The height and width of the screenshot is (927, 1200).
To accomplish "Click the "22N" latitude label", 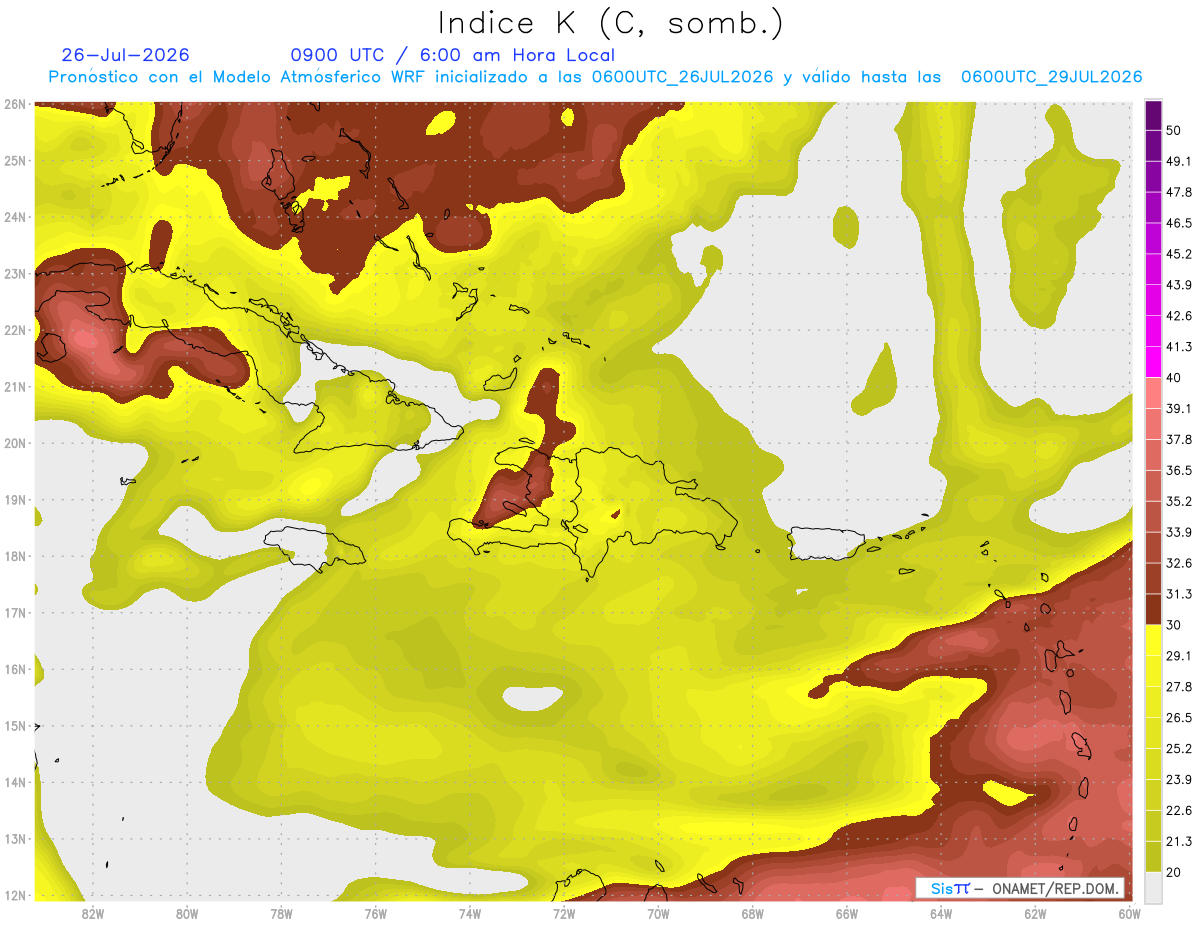I will click(x=15, y=330).
